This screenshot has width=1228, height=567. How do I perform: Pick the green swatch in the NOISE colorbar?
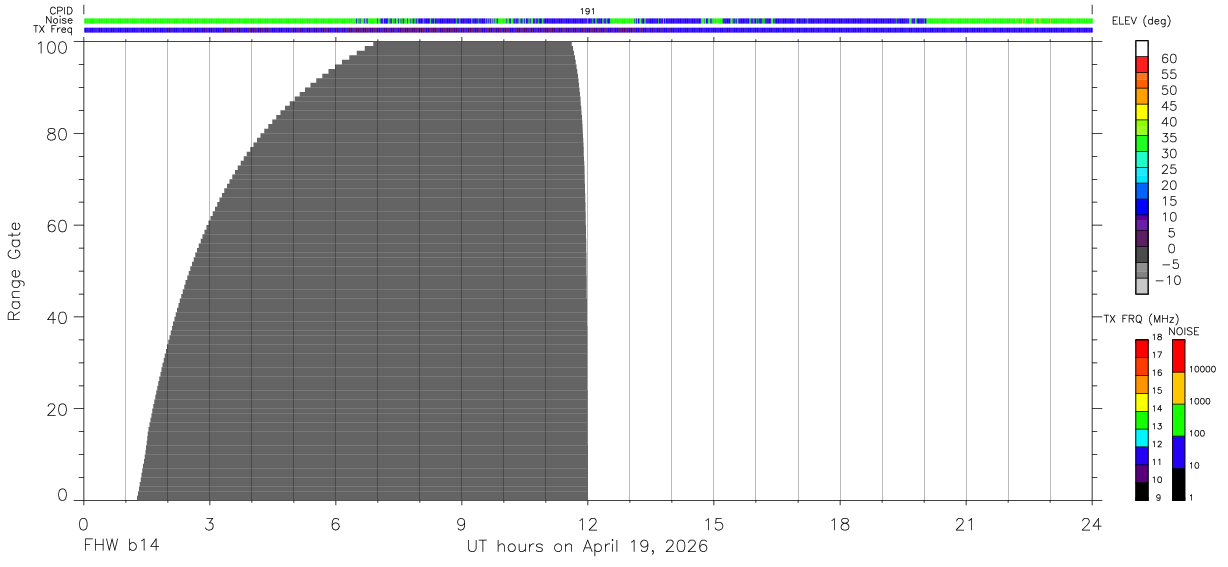point(1178,420)
